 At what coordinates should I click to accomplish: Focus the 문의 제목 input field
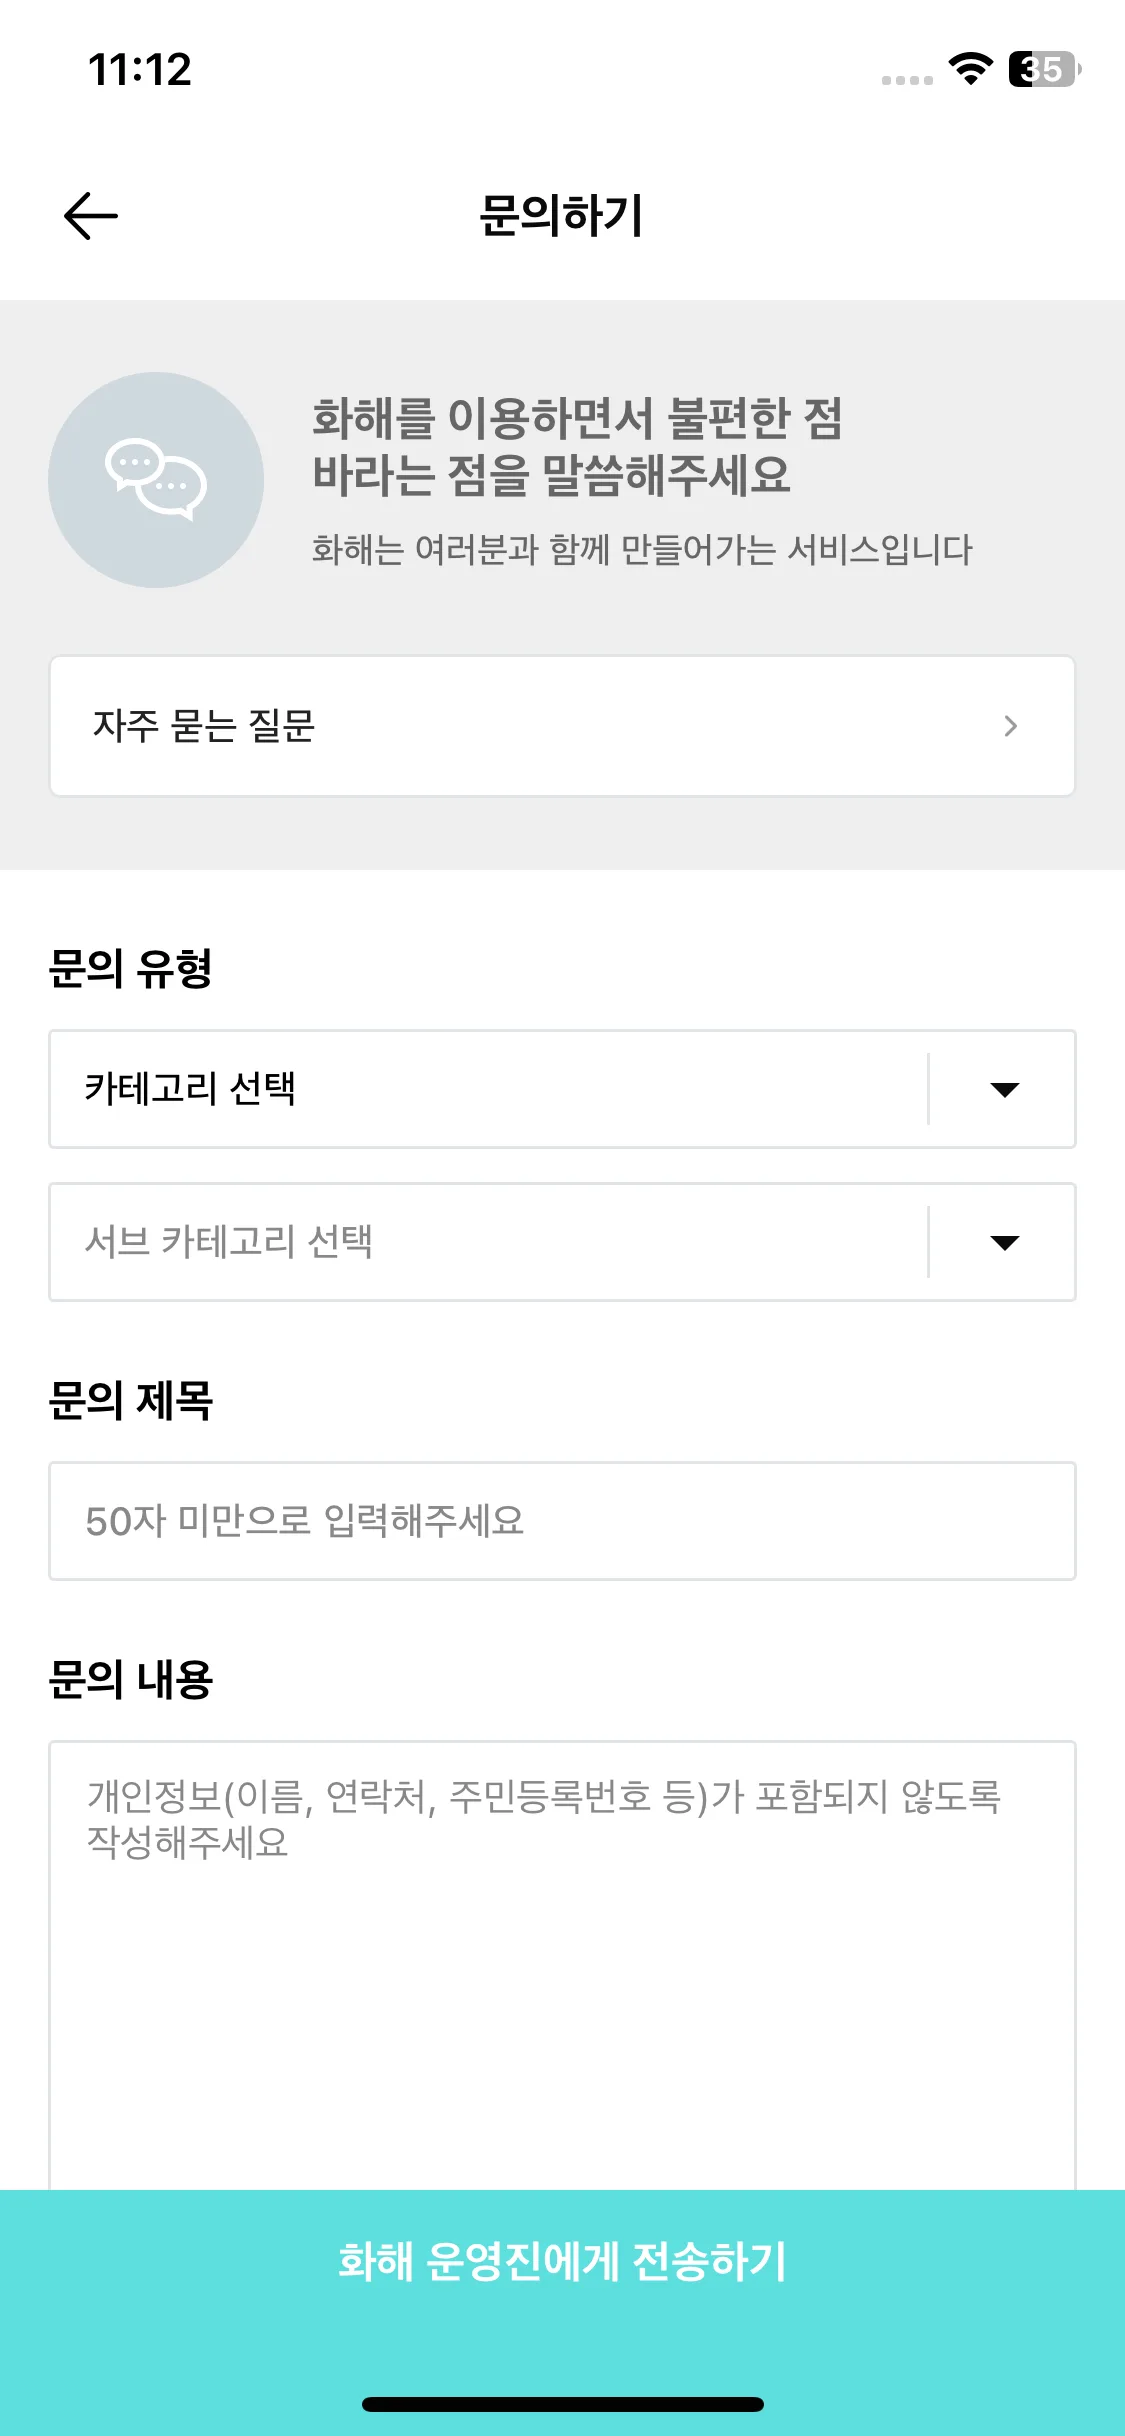[x=562, y=1521]
